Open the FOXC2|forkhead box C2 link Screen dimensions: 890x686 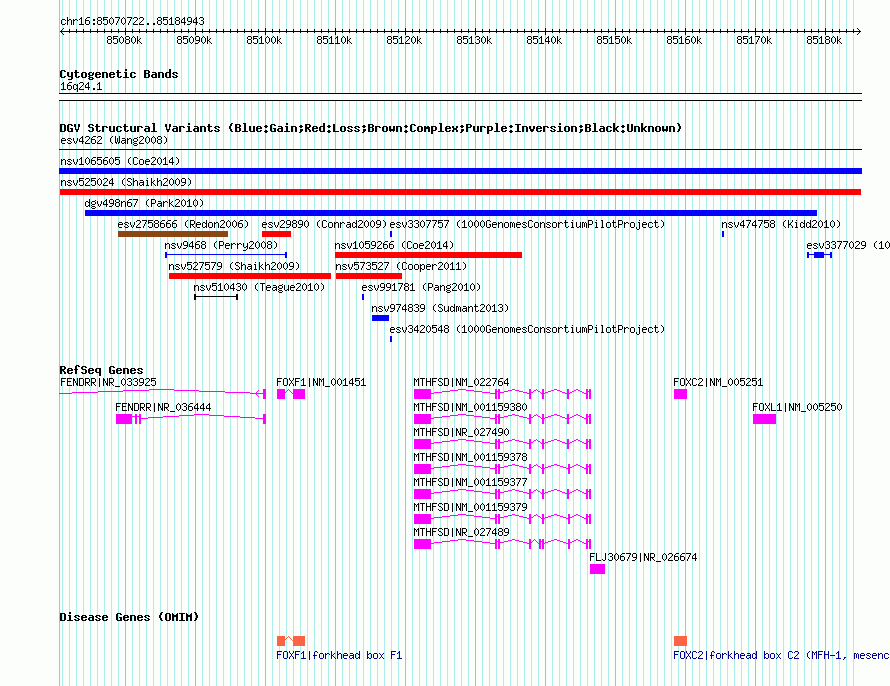781,655
